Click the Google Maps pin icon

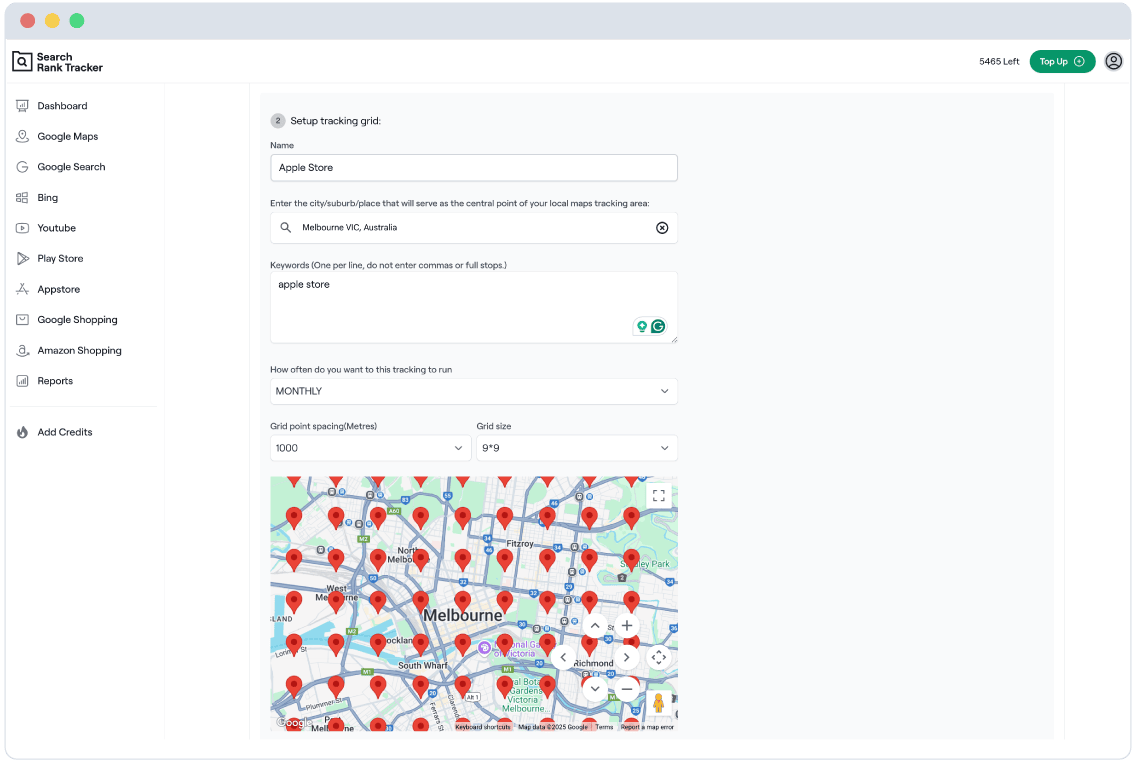click(x=22, y=136)
